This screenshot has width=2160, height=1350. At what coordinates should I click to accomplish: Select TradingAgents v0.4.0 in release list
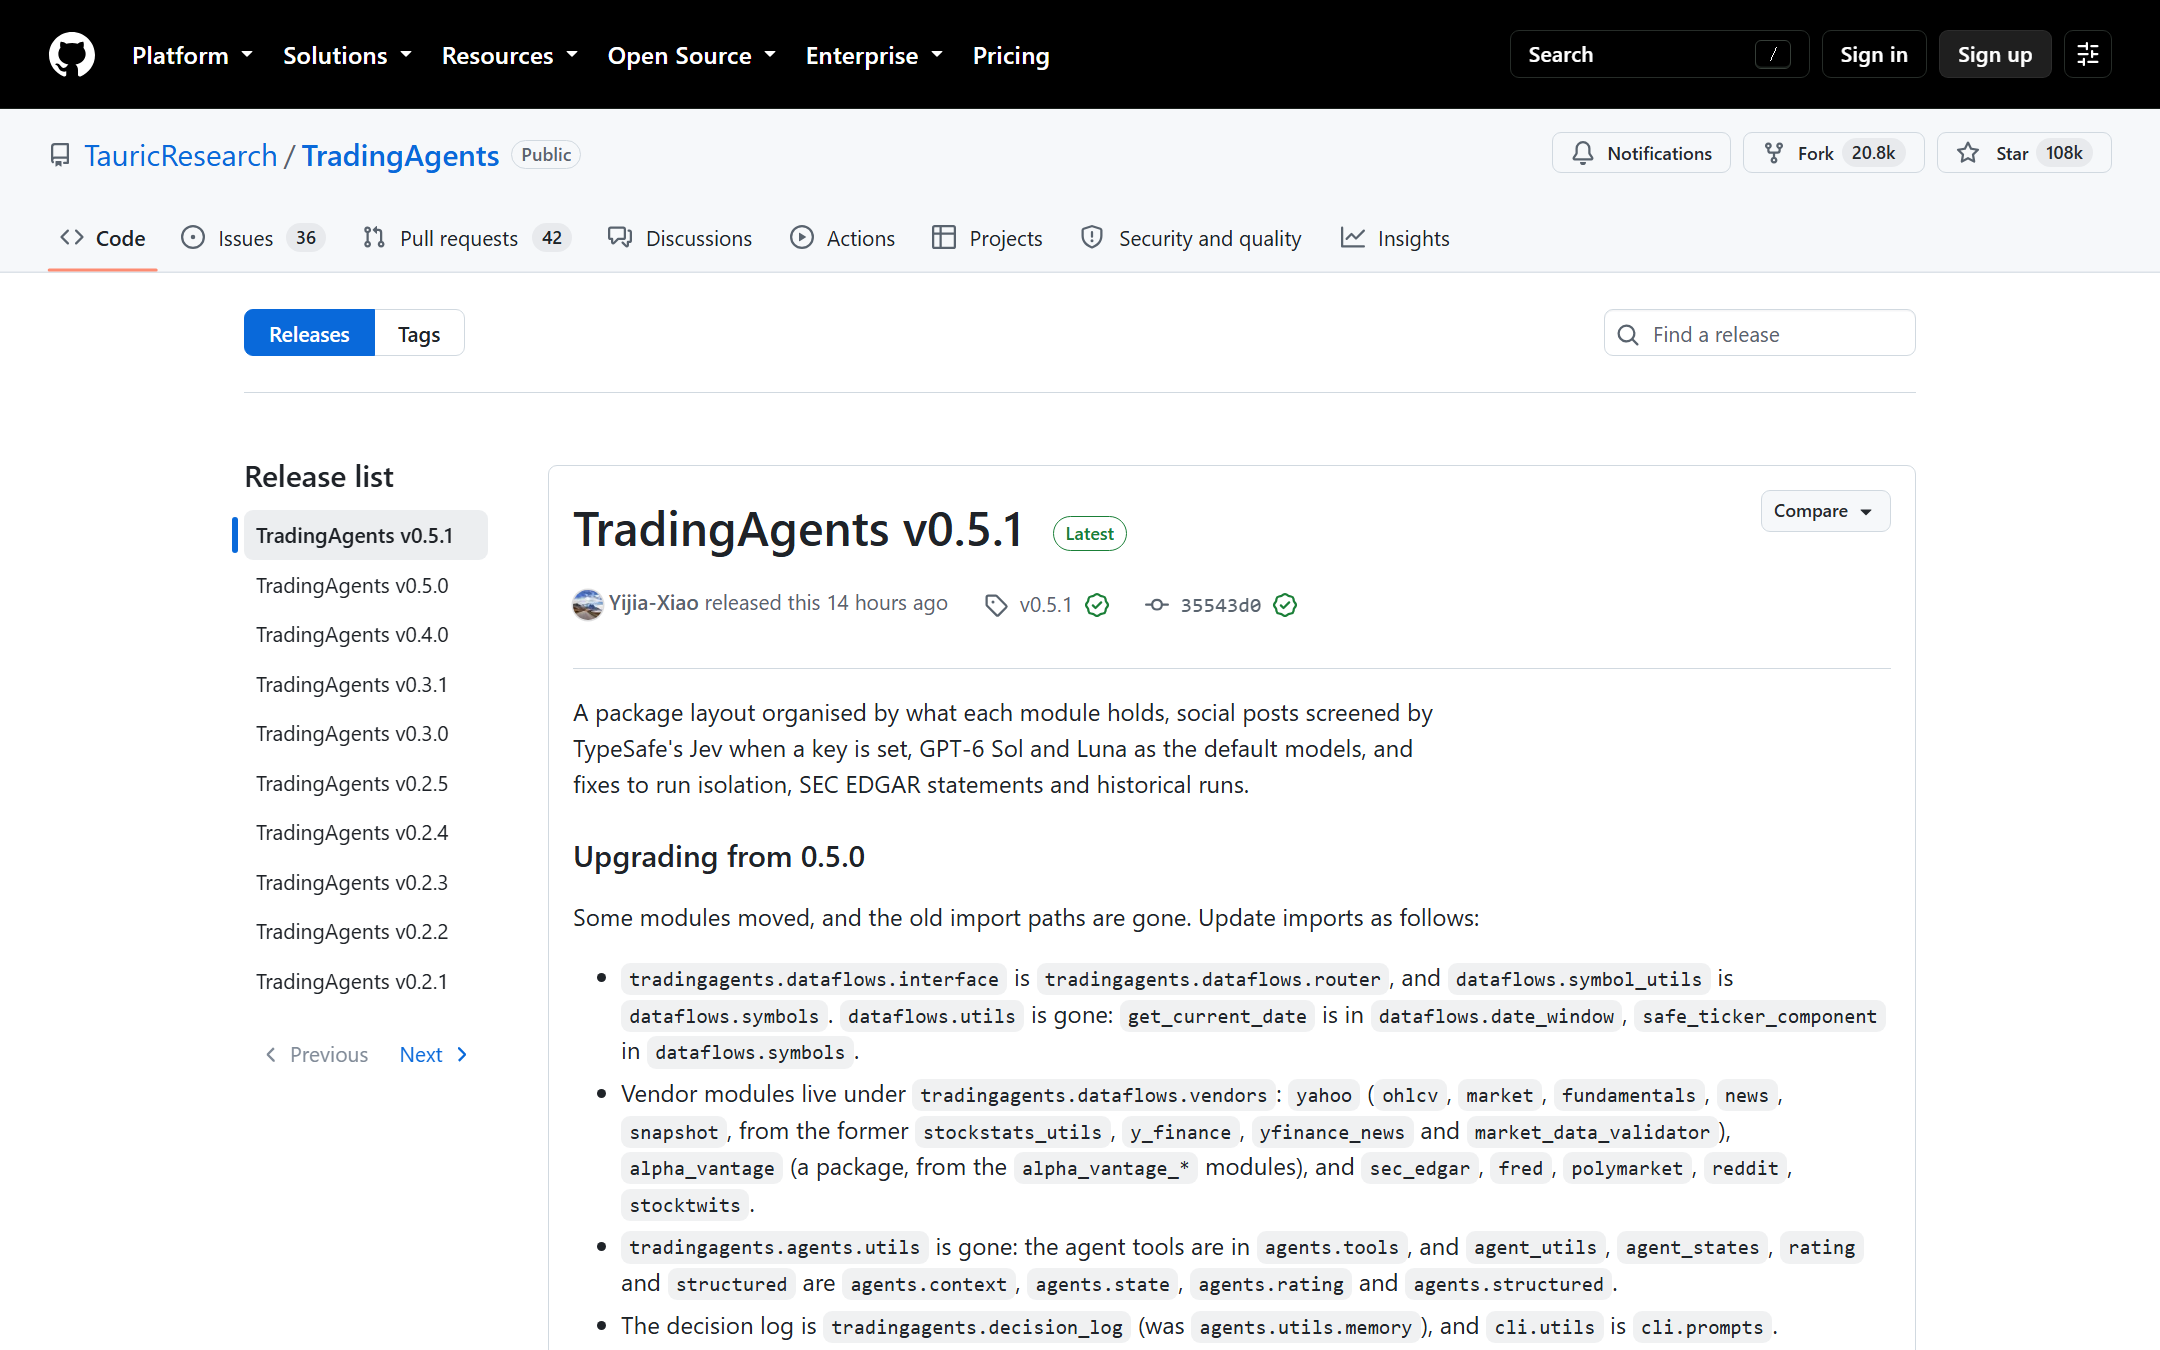[x=366, y=634]
